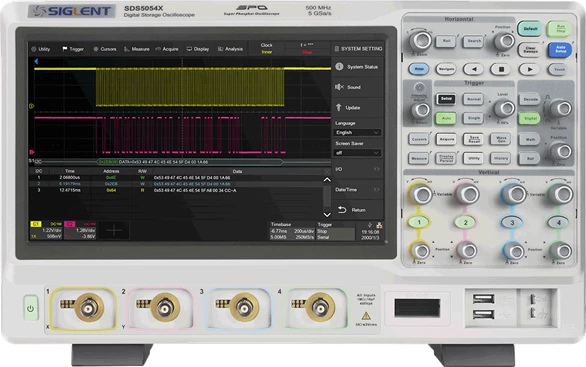Hit the Ref button
Screen dimensions: 586x367
point(530,158)
